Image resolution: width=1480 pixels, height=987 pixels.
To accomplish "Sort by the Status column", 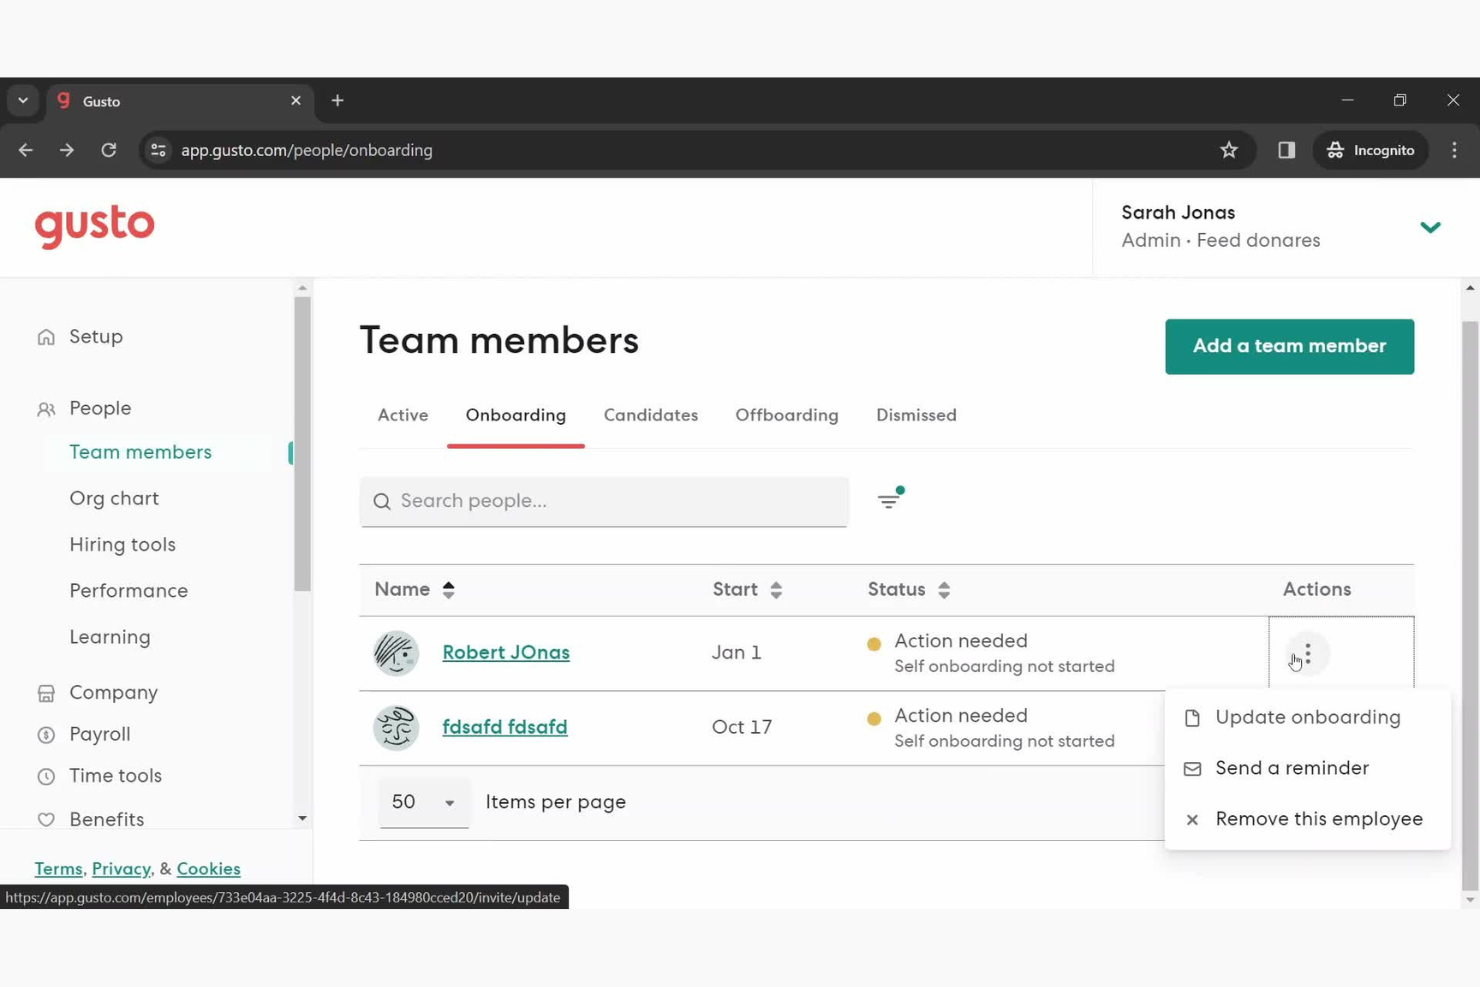I will [943, 589].
